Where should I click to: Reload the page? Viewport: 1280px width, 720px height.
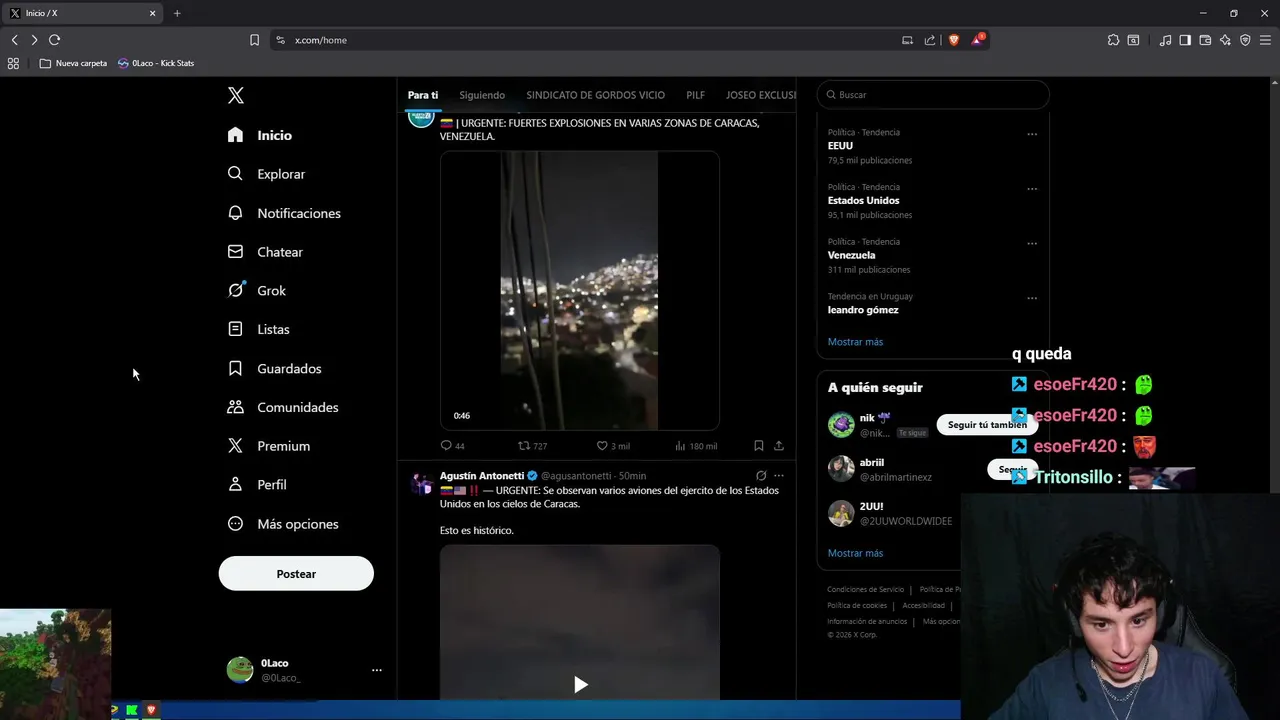[55, 40]
